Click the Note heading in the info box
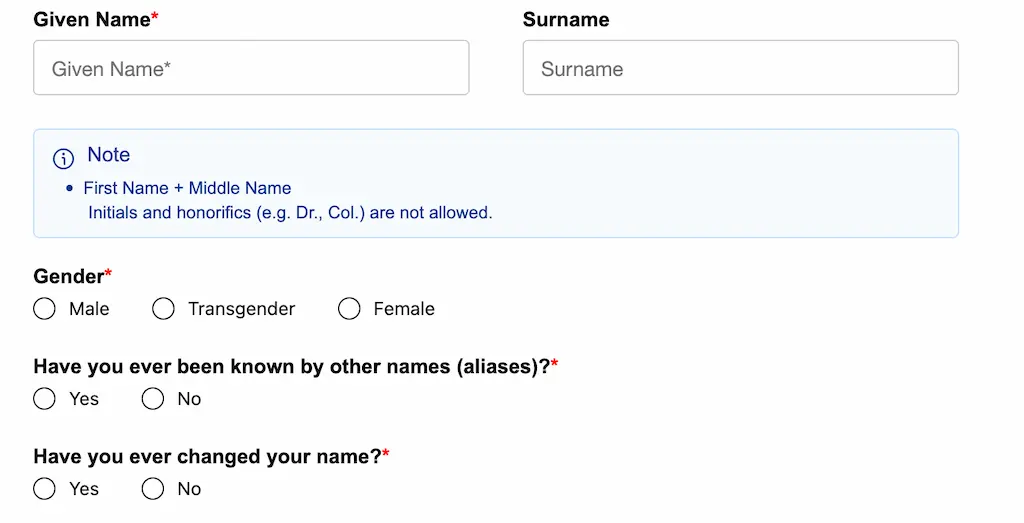 pos(109,155)
